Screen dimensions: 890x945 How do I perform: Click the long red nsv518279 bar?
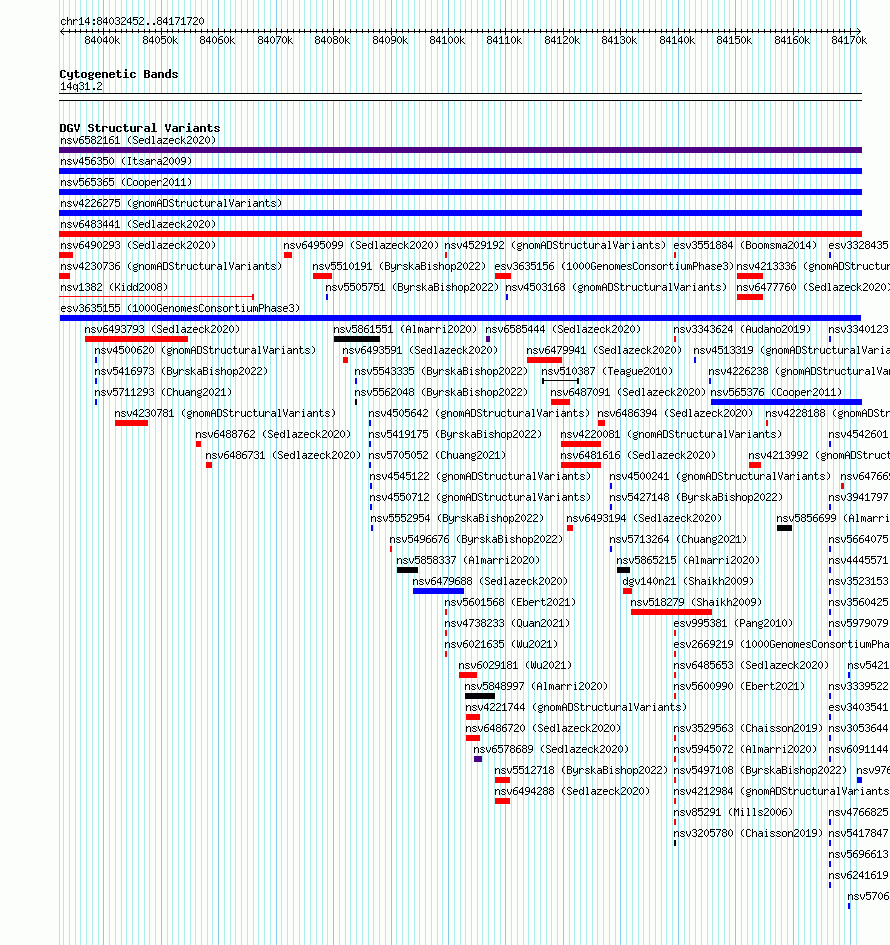[x=671, y=612]
